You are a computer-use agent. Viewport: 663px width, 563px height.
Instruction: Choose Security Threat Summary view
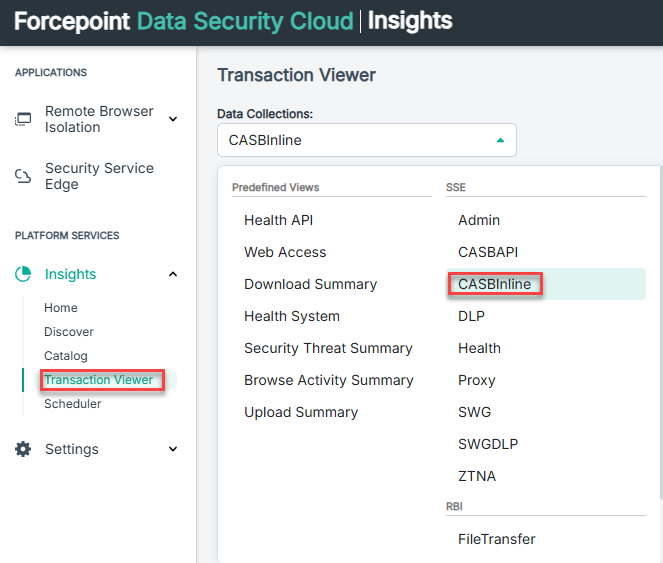pos(328,348)
